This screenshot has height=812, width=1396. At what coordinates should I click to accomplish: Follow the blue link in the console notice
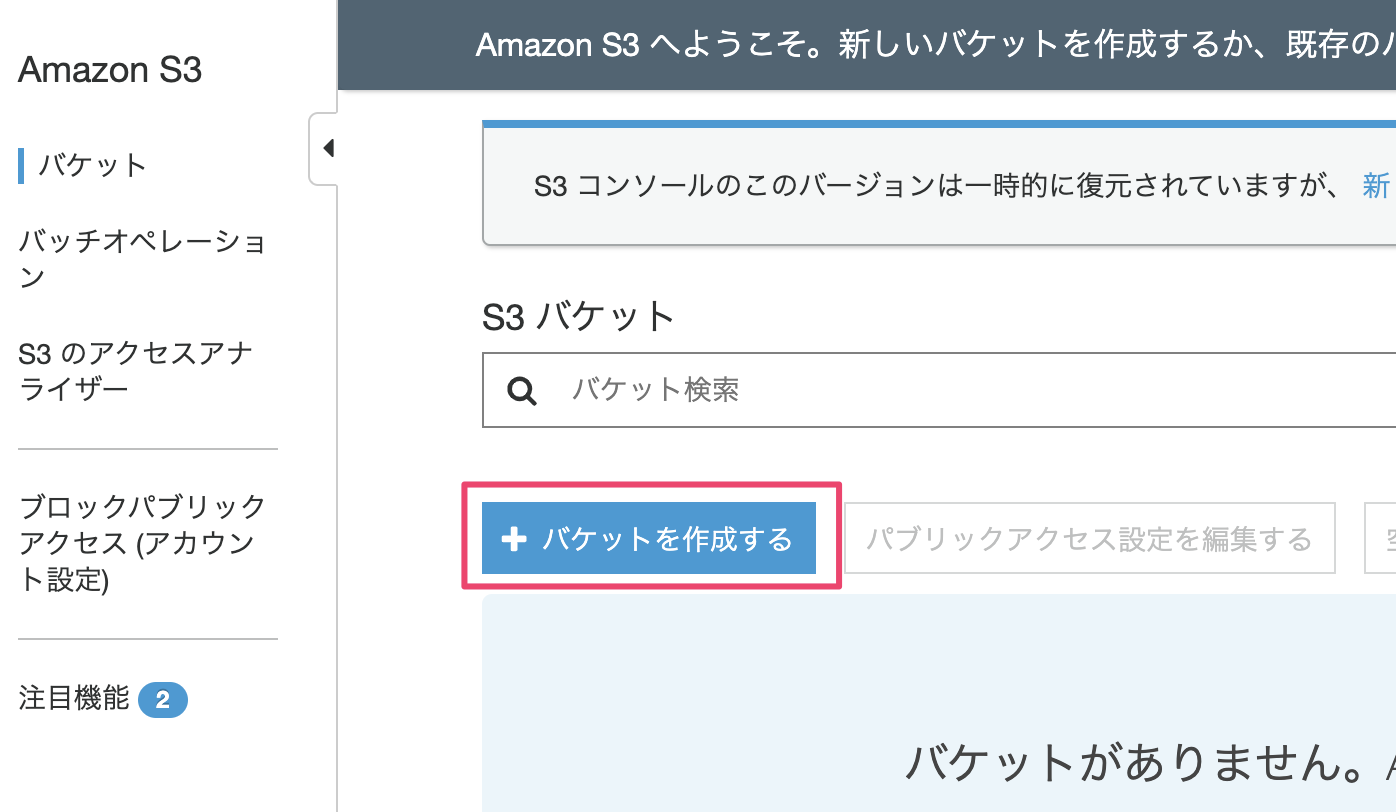pos(1376,186)
